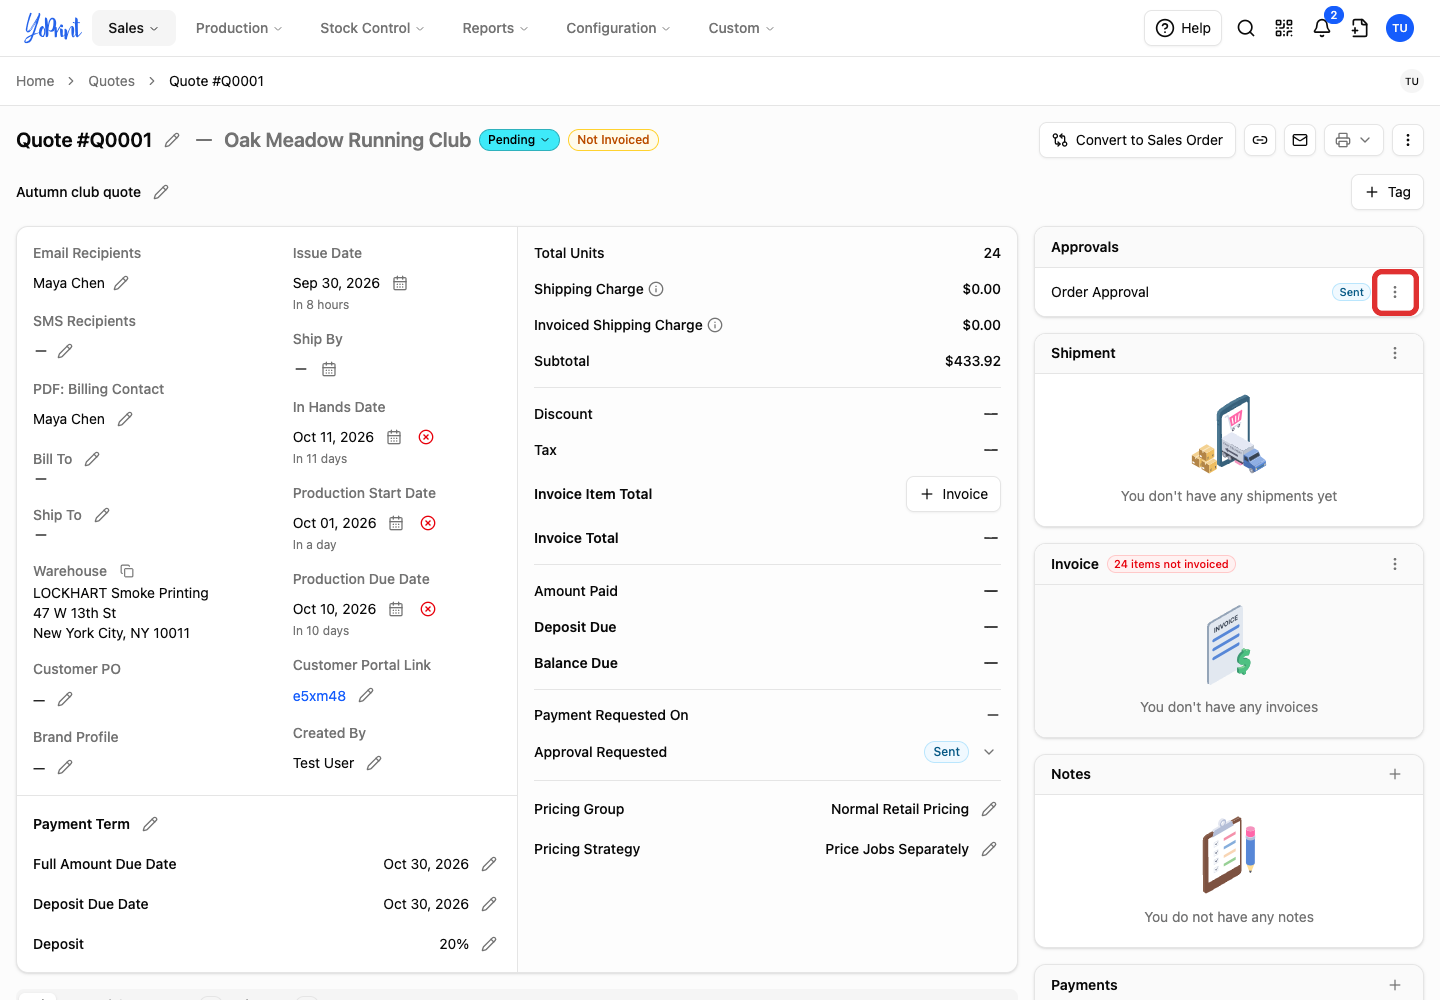Open the e5xm48 portal link
The height and width of the screenshot is (1000, 1440).
[319, 696]
